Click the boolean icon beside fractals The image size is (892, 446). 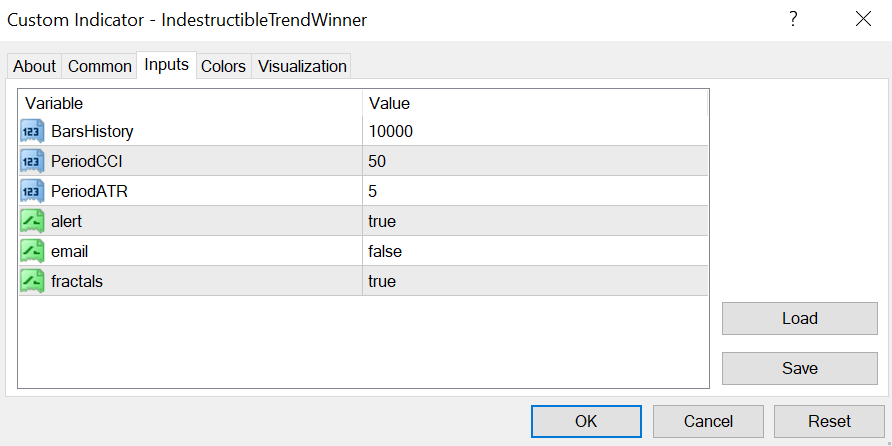point(32,281)
